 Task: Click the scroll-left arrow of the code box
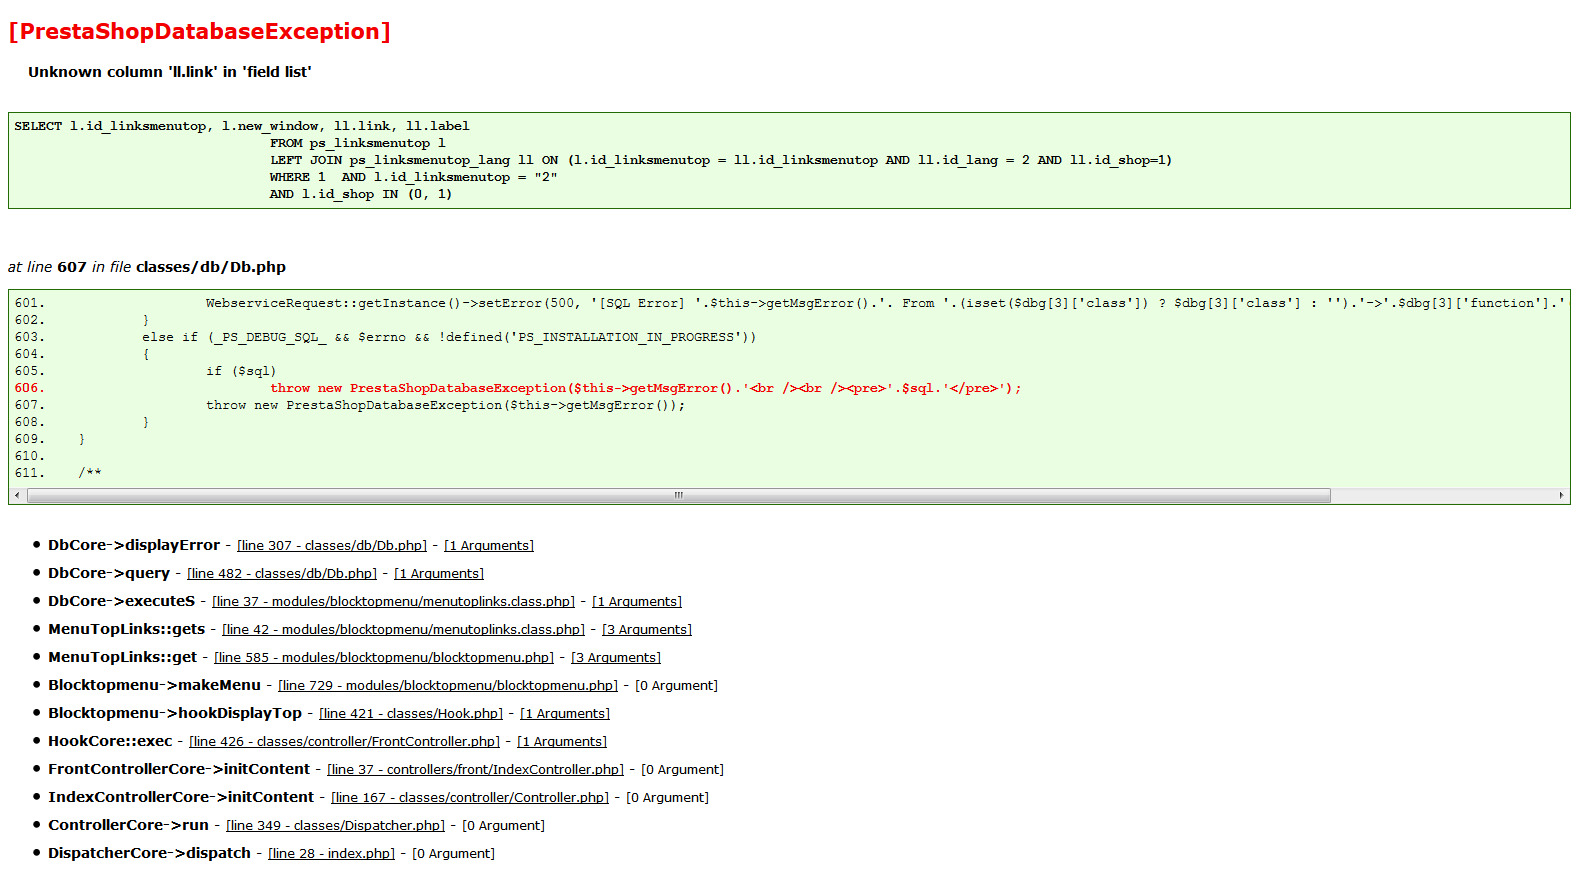(x=17, y=496)
